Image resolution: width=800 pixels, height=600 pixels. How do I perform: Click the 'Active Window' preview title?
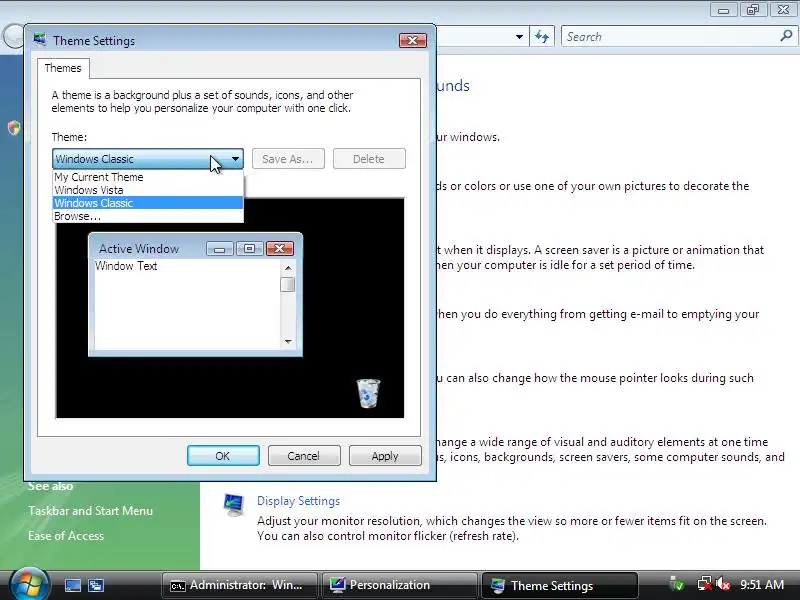click(139, 248)
